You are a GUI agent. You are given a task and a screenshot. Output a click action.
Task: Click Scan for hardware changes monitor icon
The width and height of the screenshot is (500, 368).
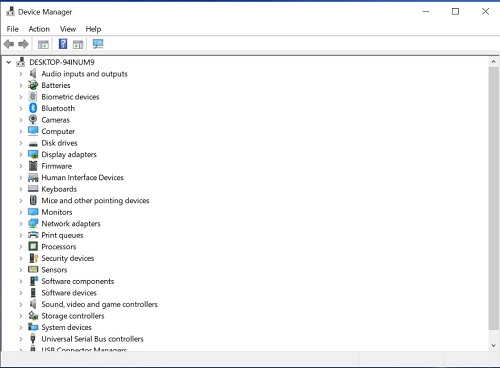coord(98,44)
